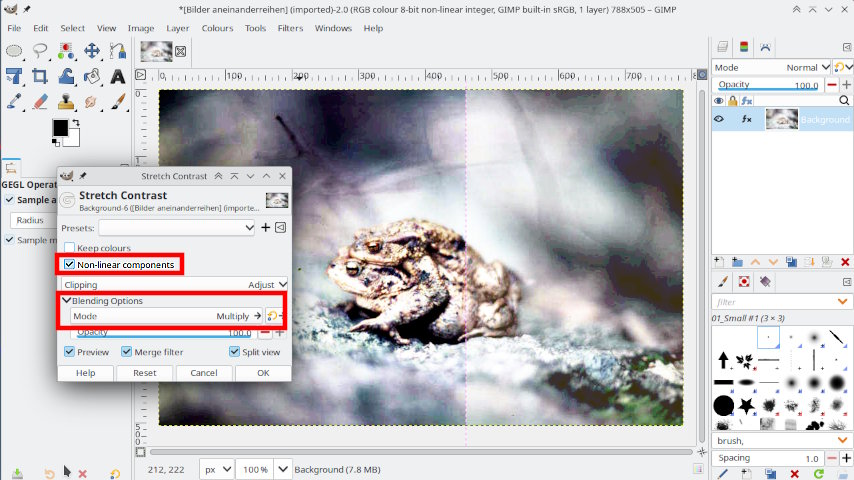The width and height of the screenshot is (854, 480).
Task: Save the current preset with plus icon
Action: (265, 228)
